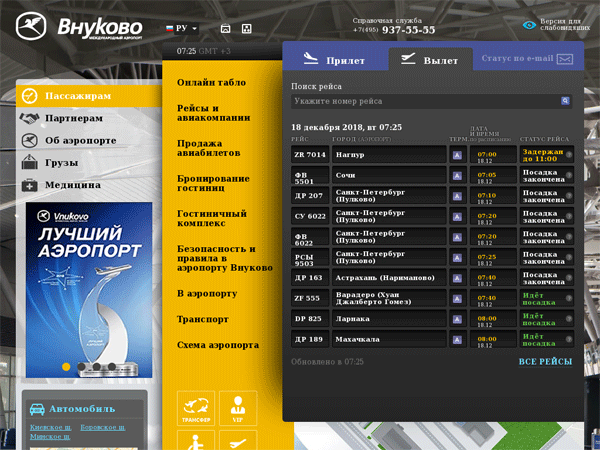Click destination Нагпур in flight list
Viewport: 600px width, 450px height.
click(x=350, y=155)
